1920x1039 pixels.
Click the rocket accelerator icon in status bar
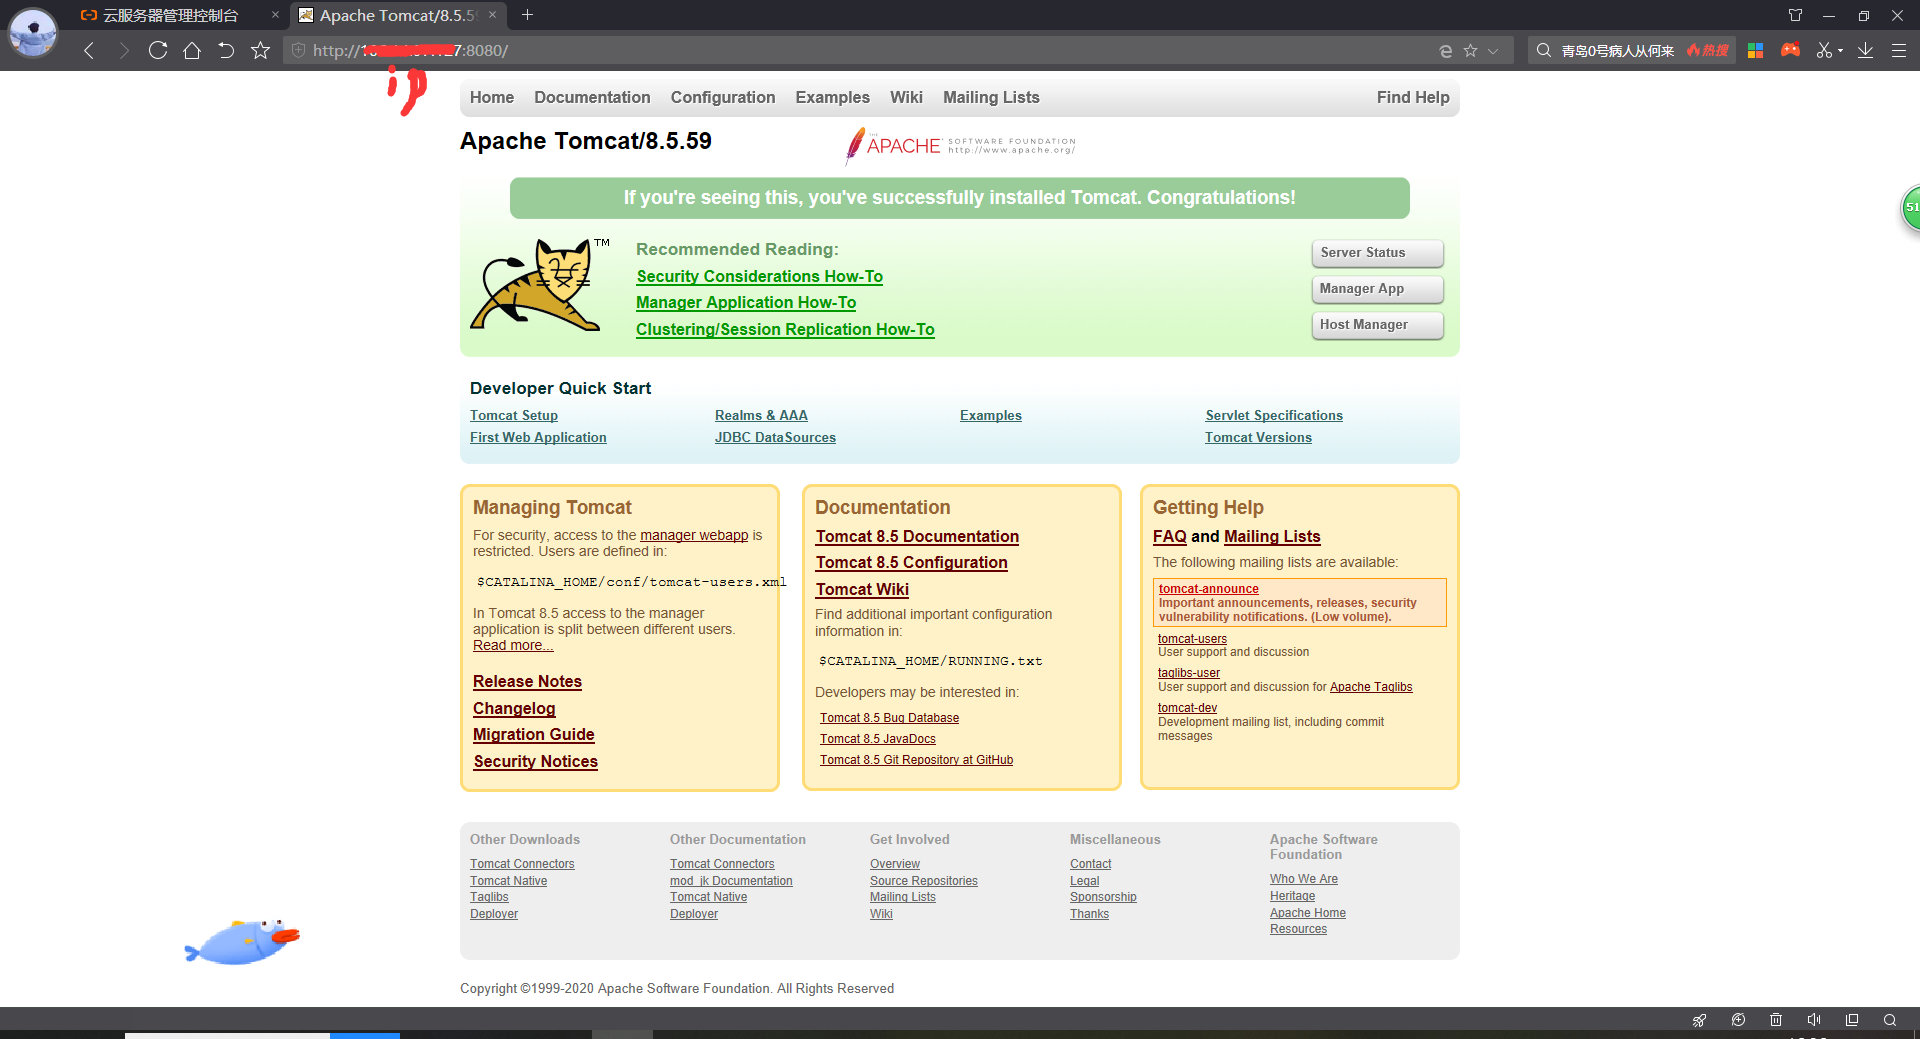[1699, 1020]
